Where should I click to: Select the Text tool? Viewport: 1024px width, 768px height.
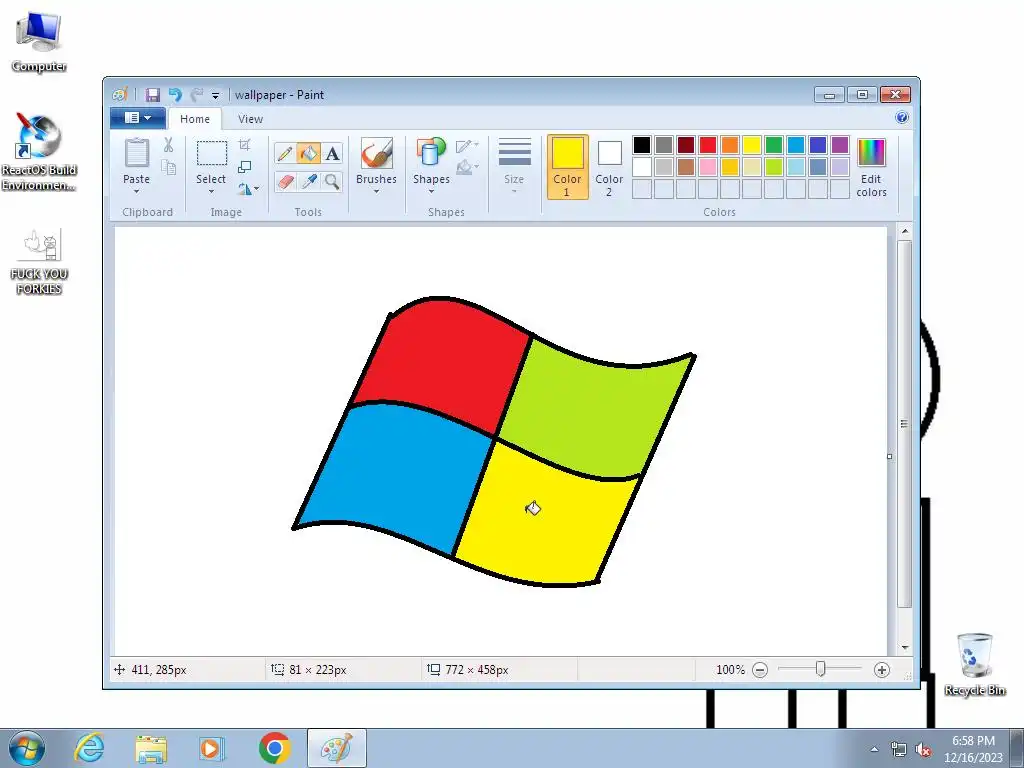tap(332, 153)
